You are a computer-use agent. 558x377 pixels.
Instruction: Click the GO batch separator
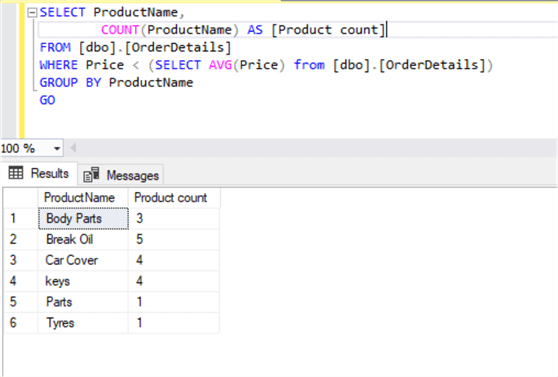47,100
